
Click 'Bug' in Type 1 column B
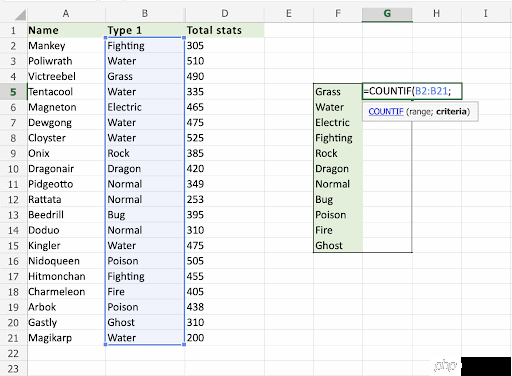click(145, 215)
